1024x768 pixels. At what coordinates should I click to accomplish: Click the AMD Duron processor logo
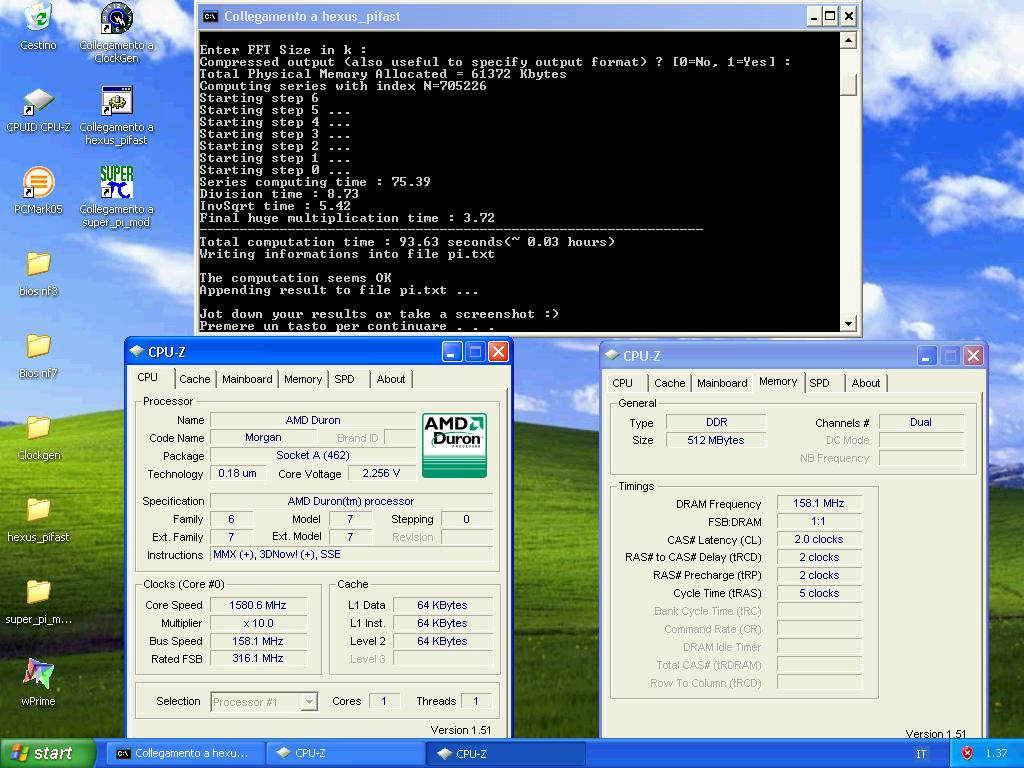click(x=454, y=445)
